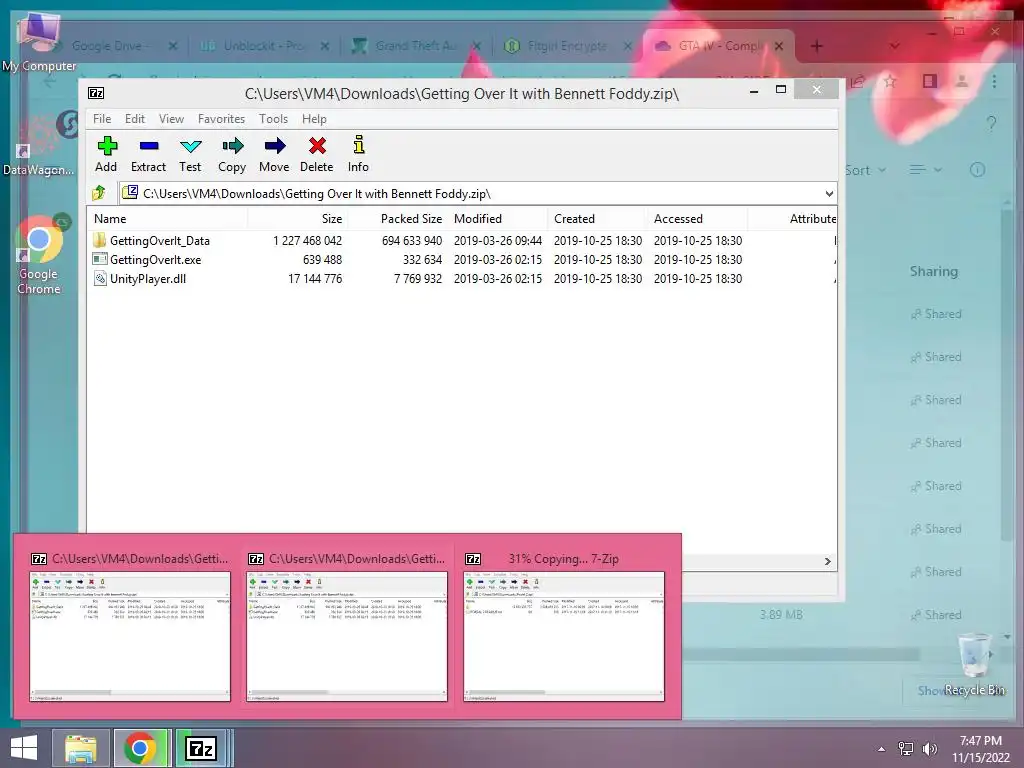This screenshot has height=768, width=1024.
Task: Click the Add toolbar icon in 7-Zip
Action: (106, 146)
